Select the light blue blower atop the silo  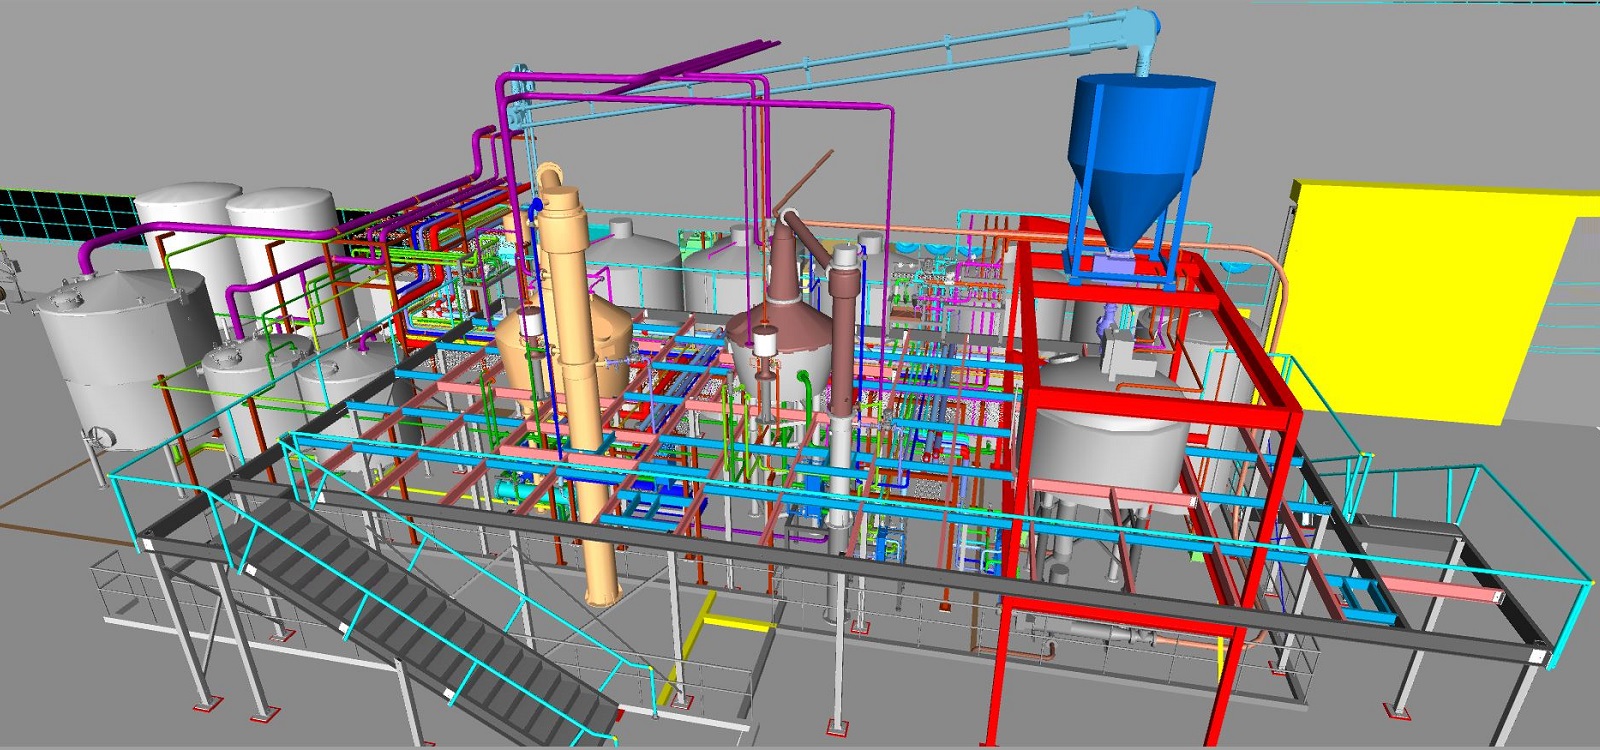click(x=1115, y=28)
